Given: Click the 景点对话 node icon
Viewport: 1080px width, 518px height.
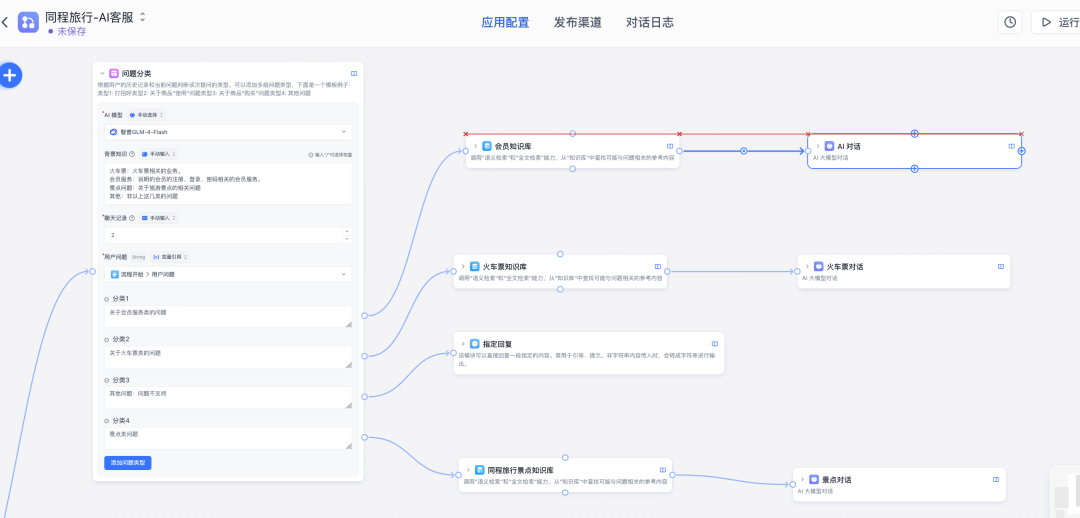Looking at the screenshot, I should coord(814,479).
